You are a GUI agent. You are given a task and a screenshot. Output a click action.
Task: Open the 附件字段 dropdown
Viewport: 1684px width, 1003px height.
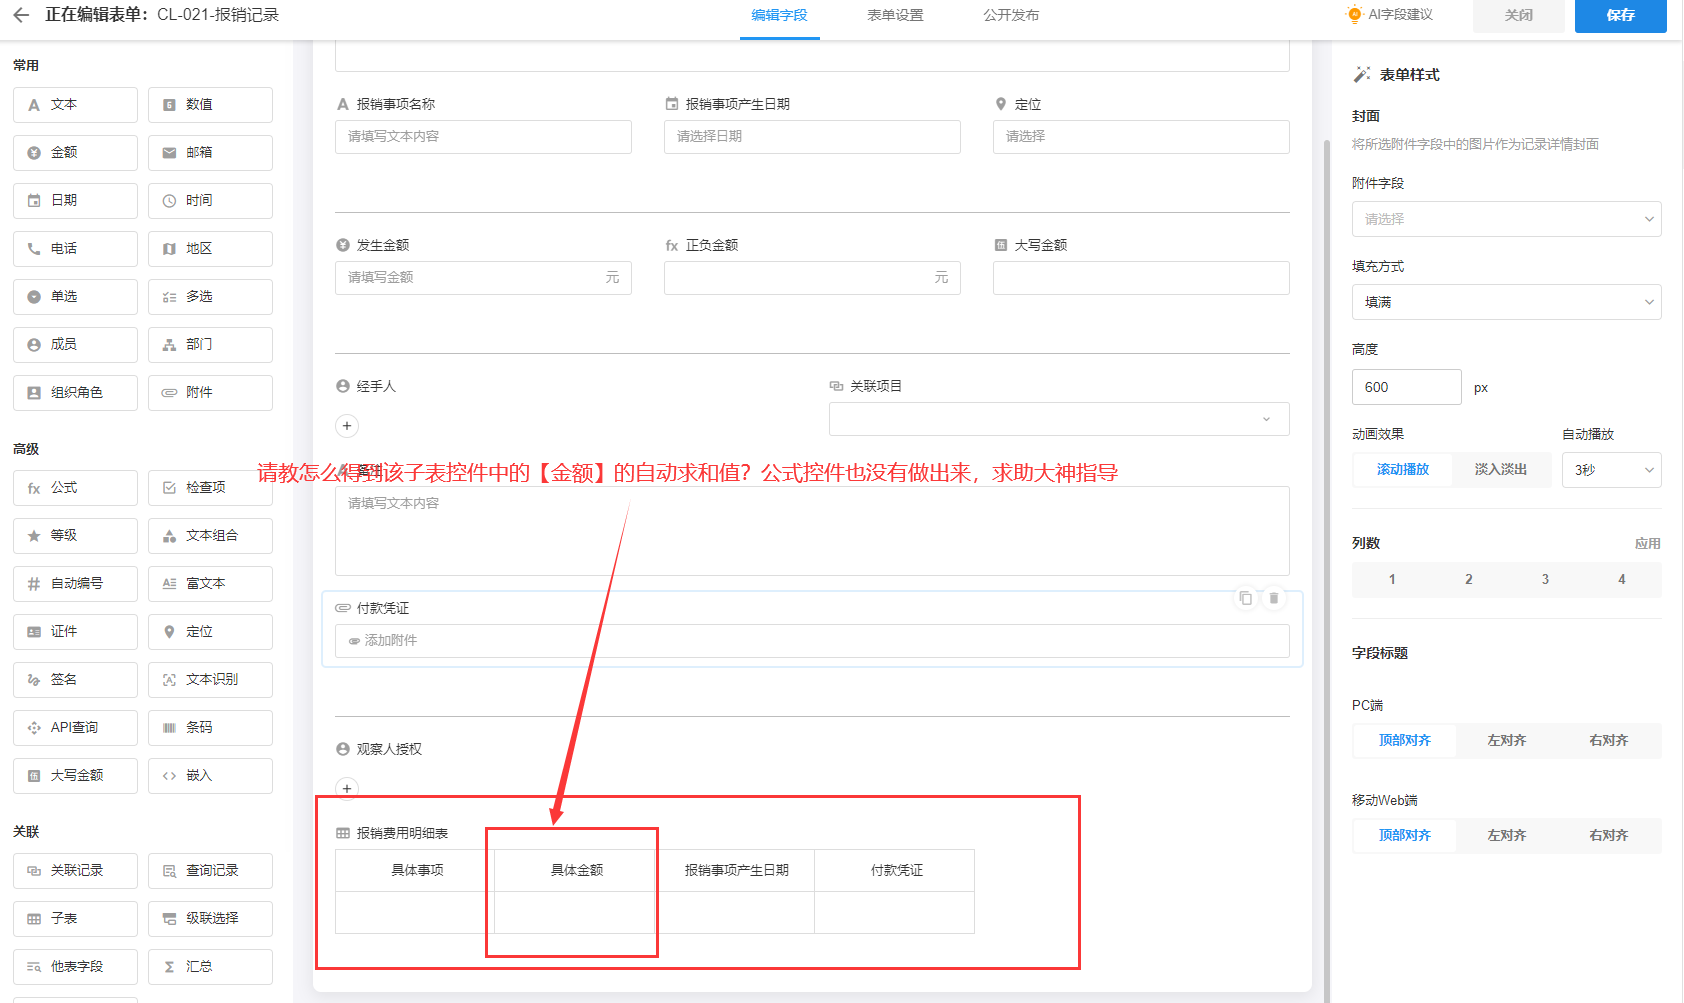(1506, 219)
